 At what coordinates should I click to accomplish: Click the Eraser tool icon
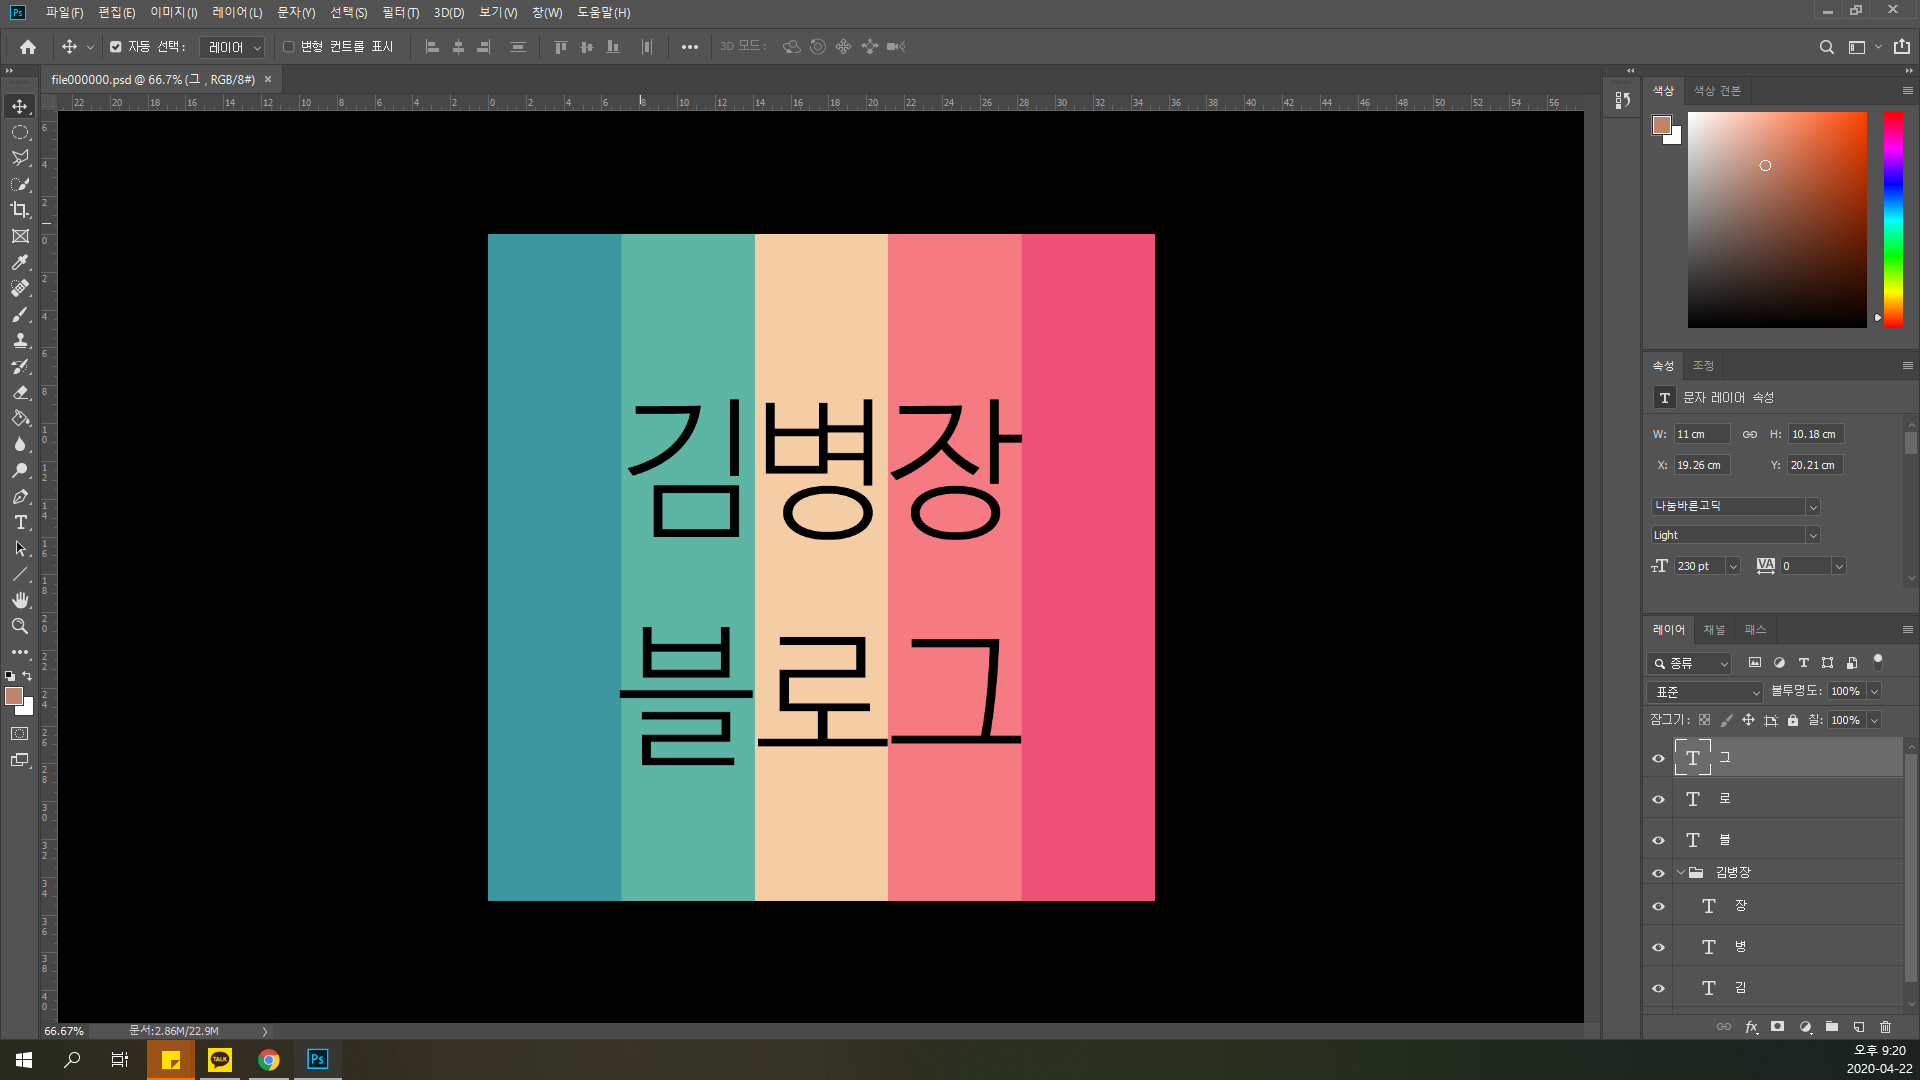20,393
